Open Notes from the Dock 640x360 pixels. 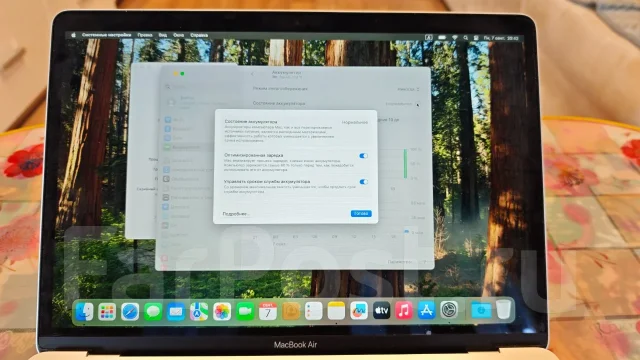[x=336, y=311]
